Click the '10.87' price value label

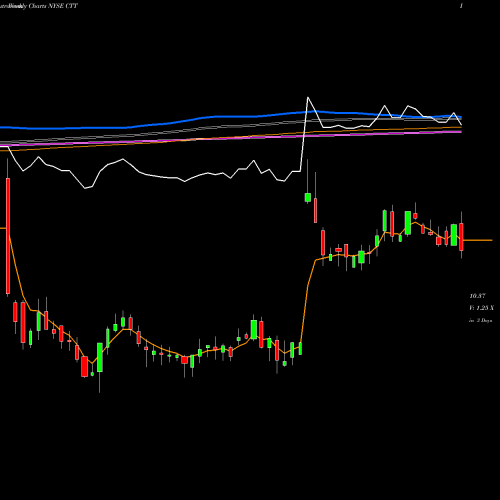pyautogui.click(x=477, y=296)
